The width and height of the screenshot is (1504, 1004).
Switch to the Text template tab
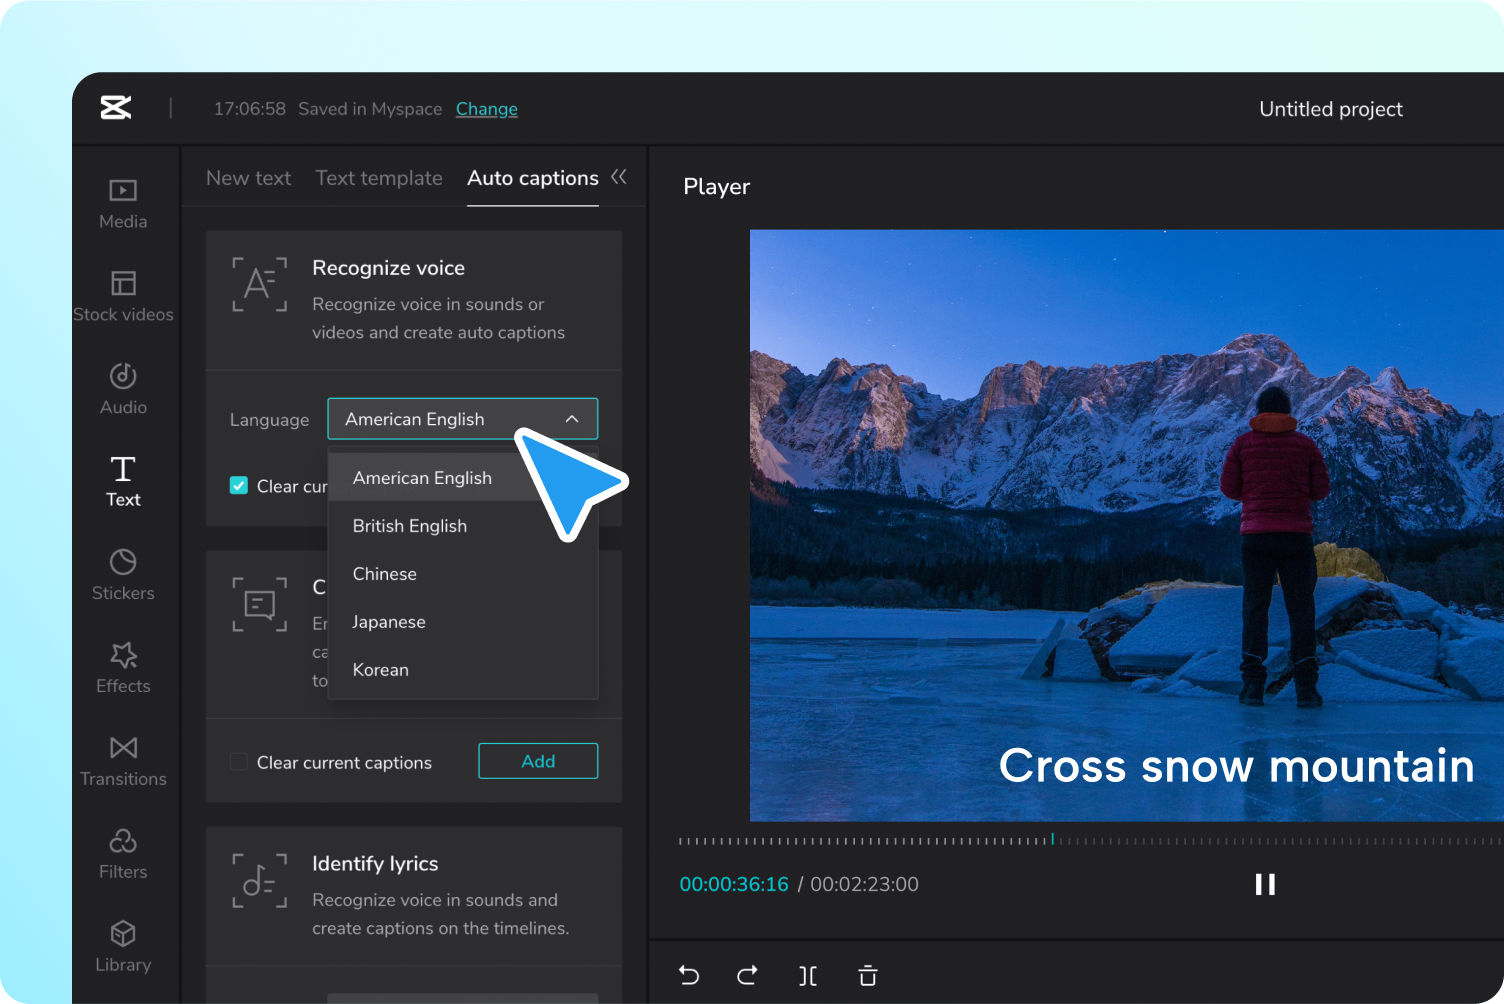click(x=379, y=178)
